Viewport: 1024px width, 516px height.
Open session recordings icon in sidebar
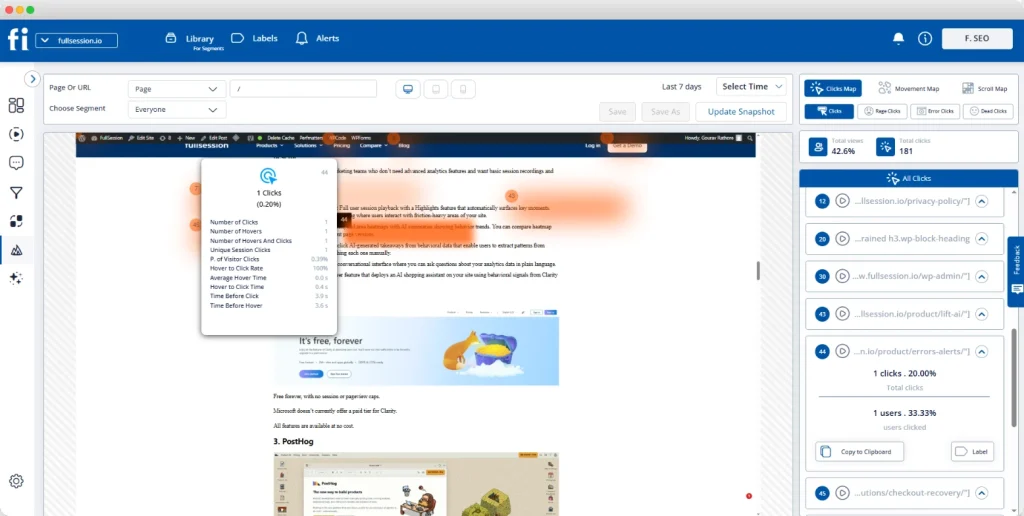pyautogui.click(x=16, y=135)
